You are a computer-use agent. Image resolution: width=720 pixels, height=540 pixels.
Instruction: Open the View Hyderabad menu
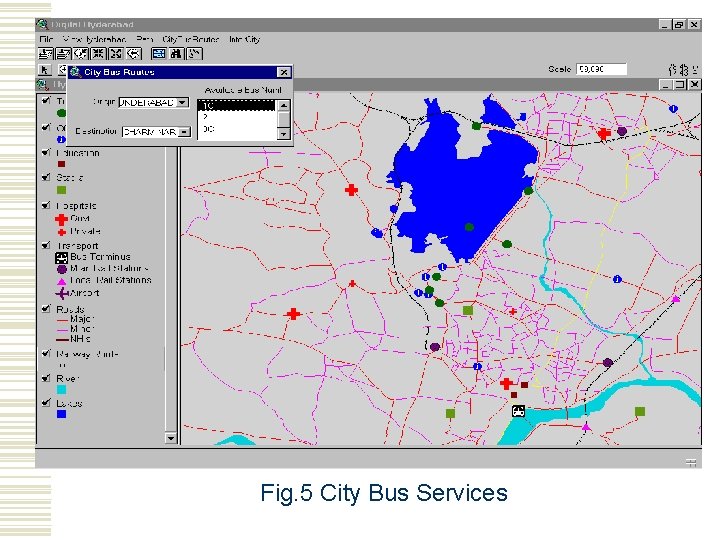coord(94,39)
